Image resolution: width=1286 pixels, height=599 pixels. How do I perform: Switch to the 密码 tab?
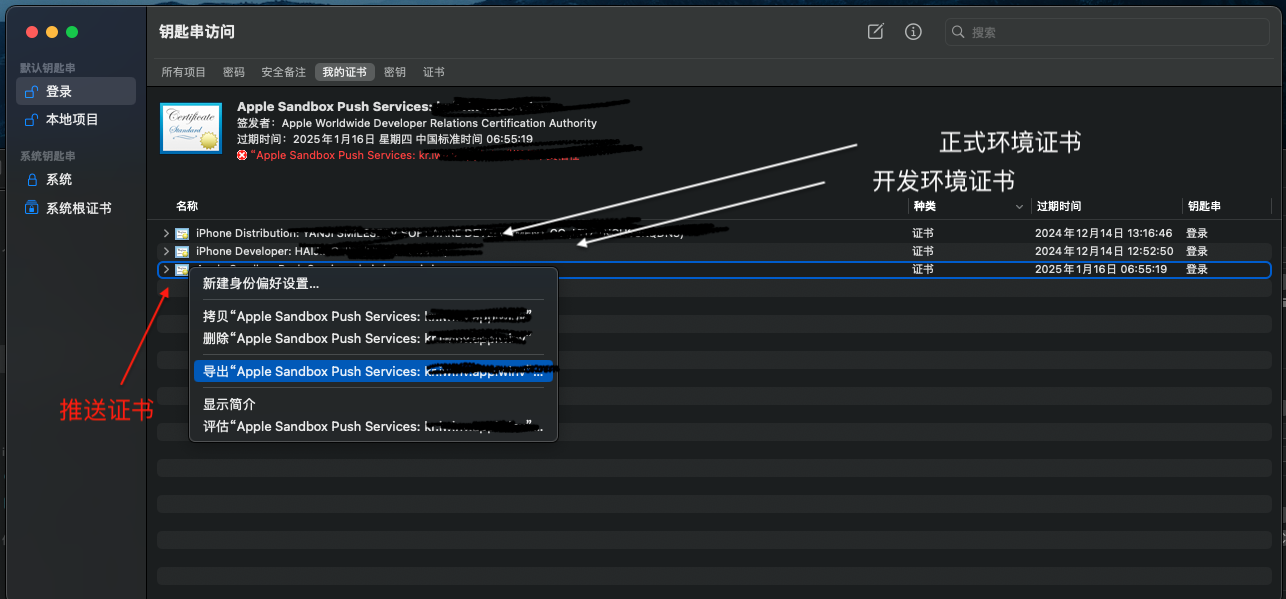(x=234, y=72)
